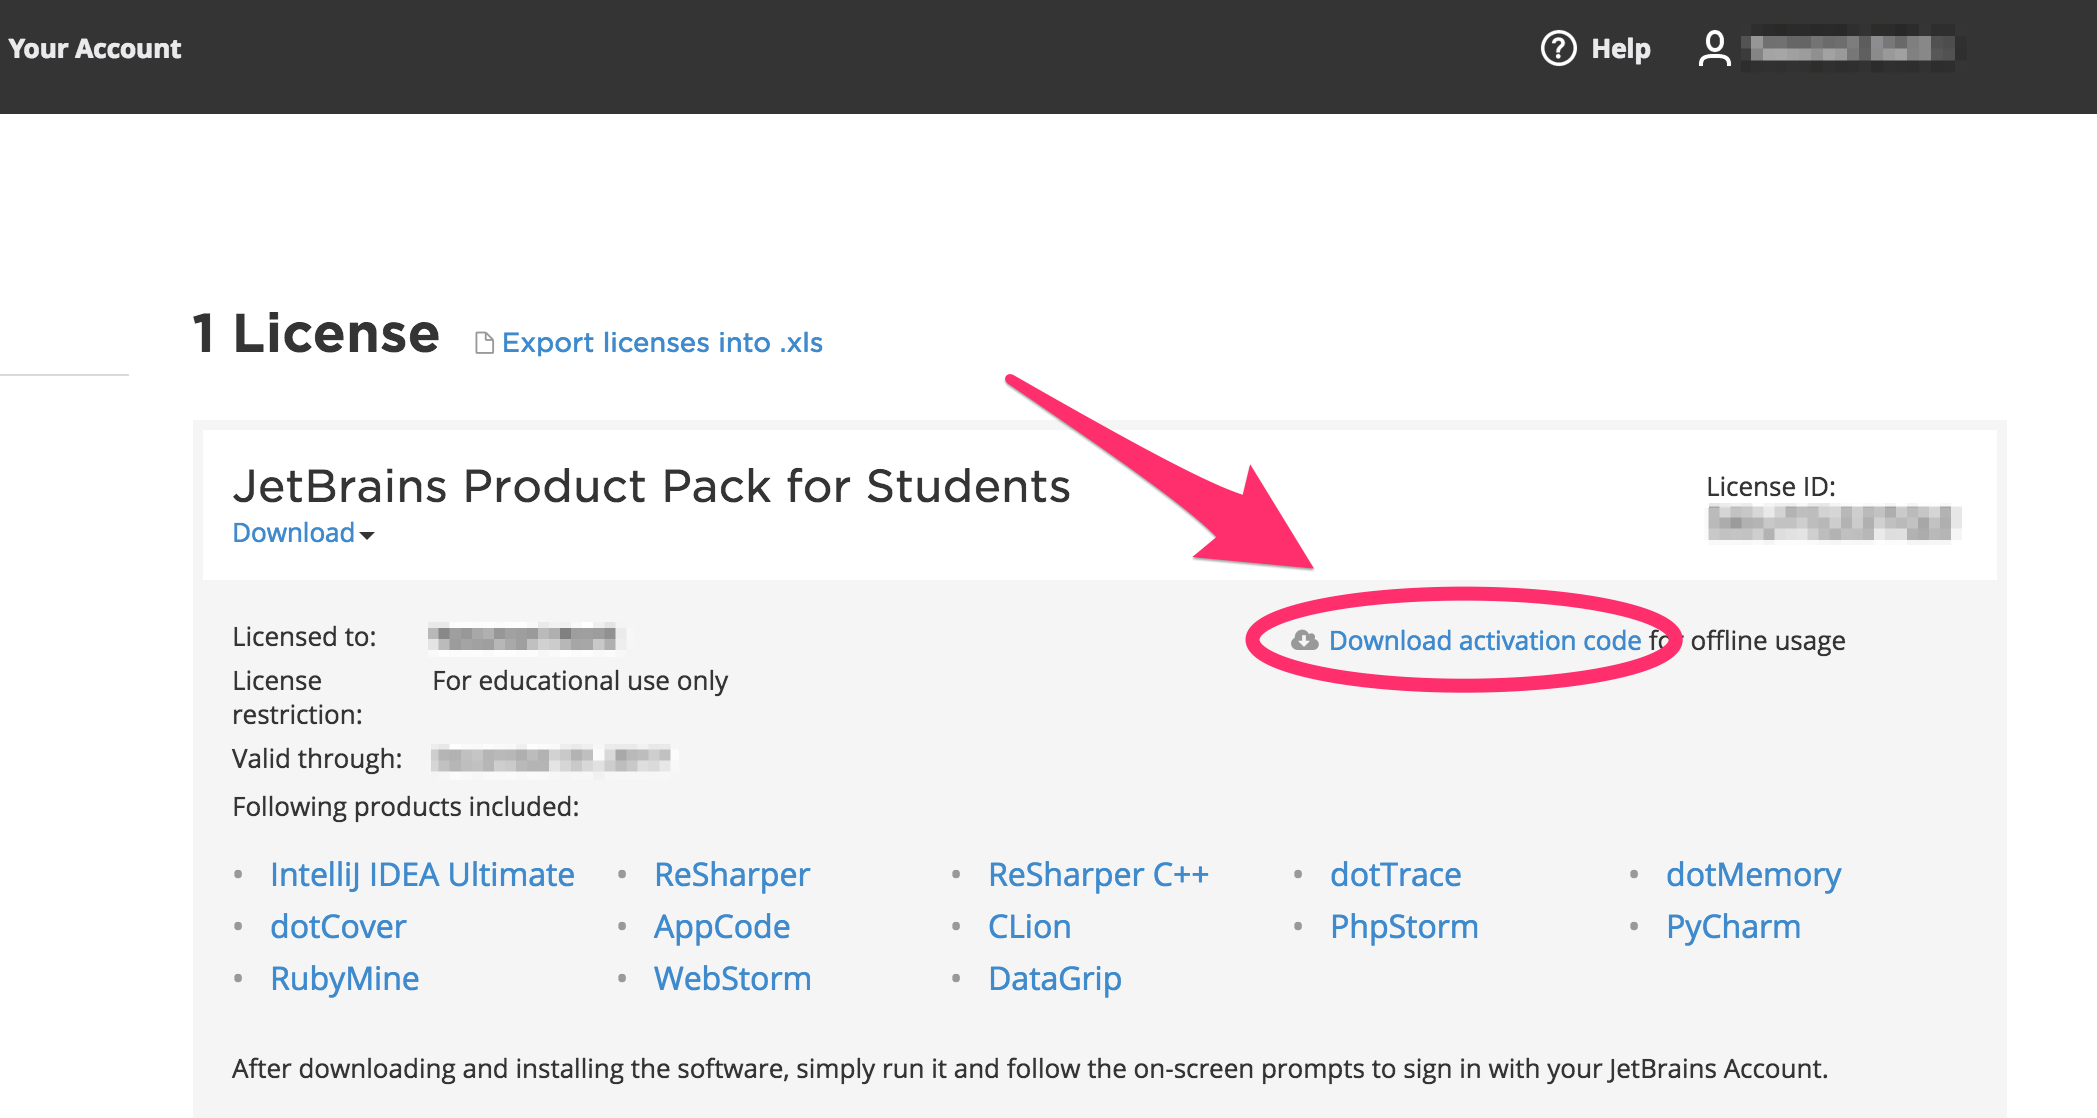The height and width of the screenshot is (1118, 2097).
Task: Open Your Account home link
Action: 95,48
